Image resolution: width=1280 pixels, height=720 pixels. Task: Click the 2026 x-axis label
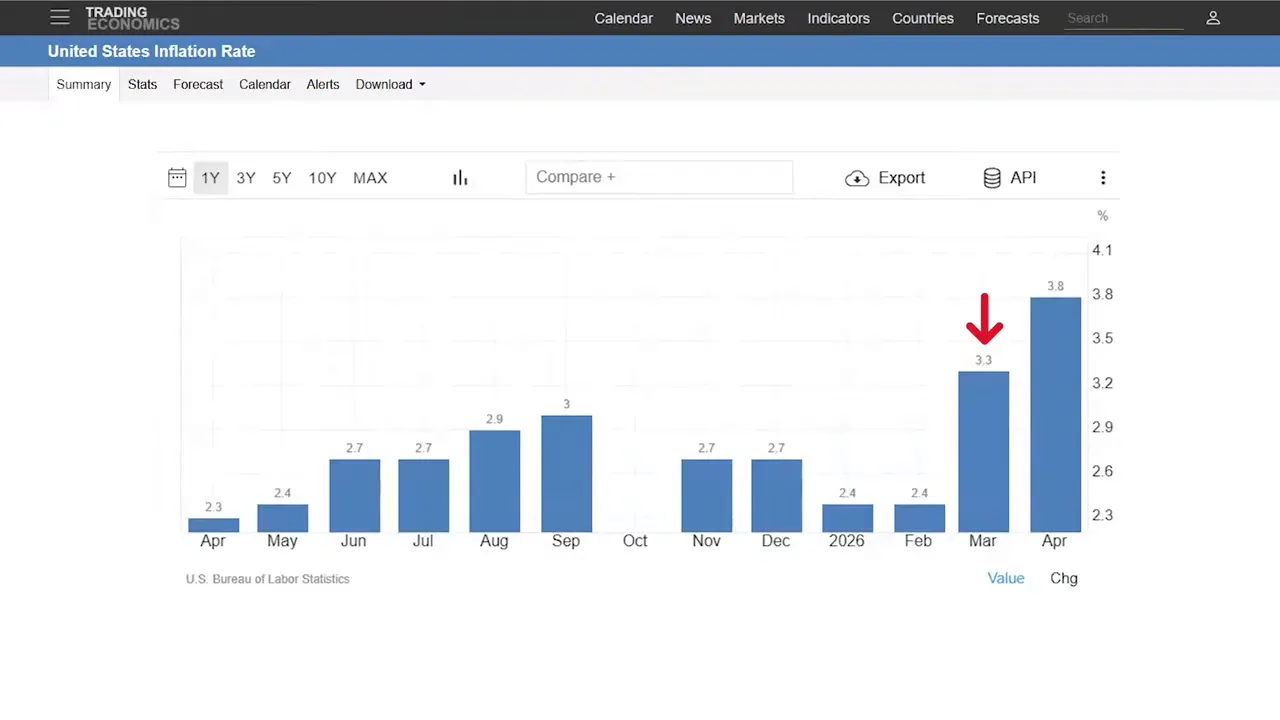tap(847, 541)
